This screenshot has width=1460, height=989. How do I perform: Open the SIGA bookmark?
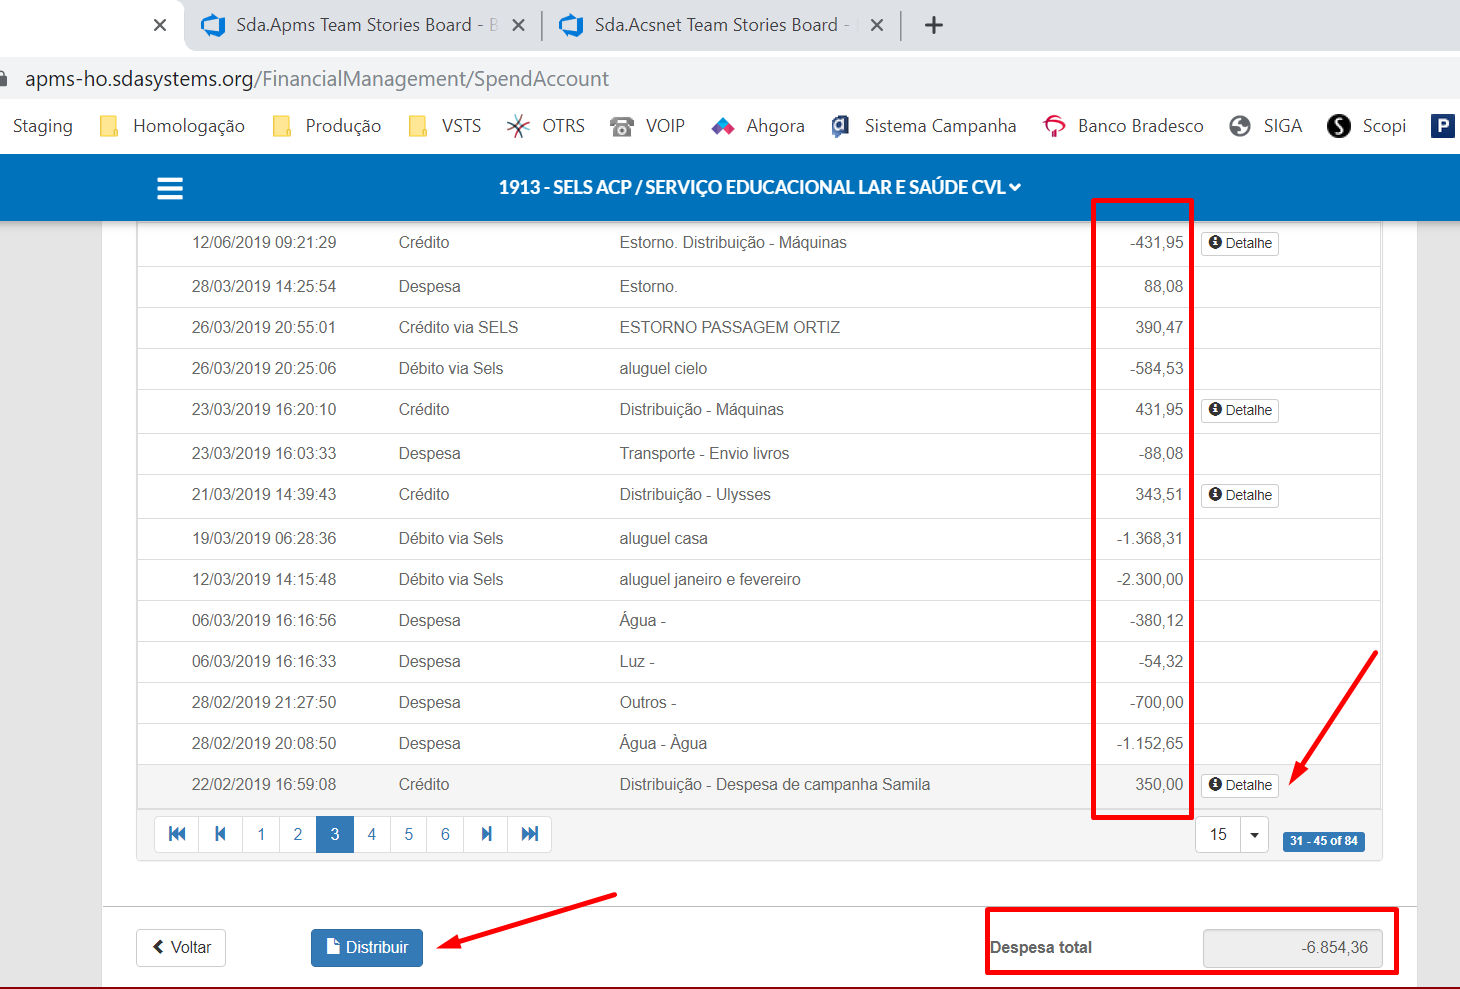pyautogui.click(x=1266, y=126)
